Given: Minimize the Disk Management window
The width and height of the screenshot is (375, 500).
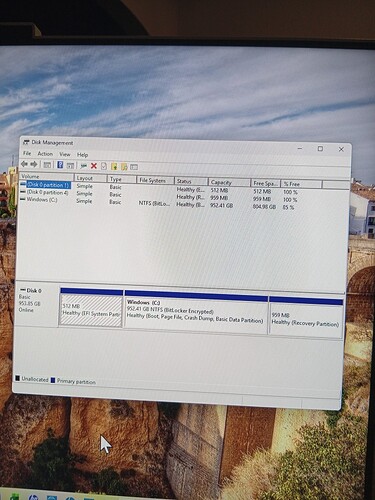Looking at the screenshot, I should click(300, 148).
